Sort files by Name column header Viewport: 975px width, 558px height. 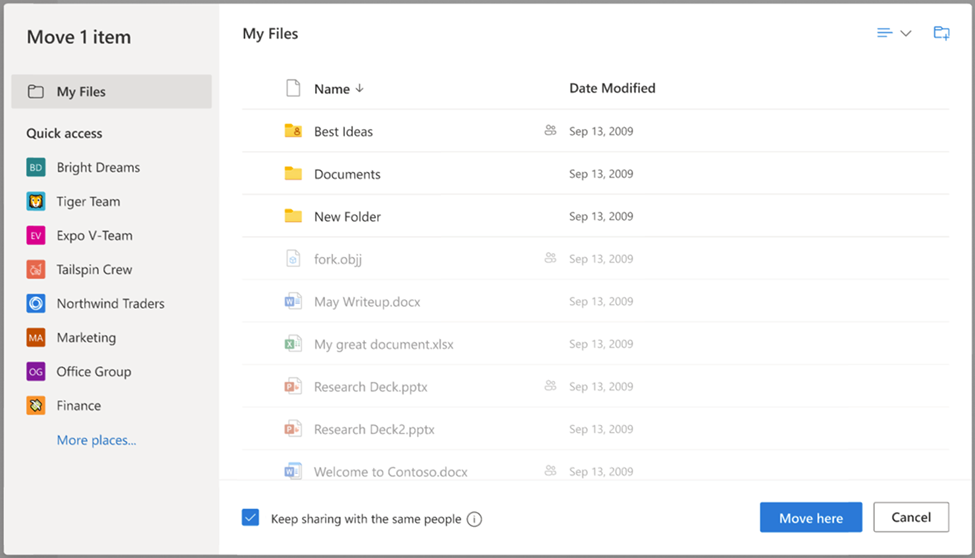pos(332,89)
